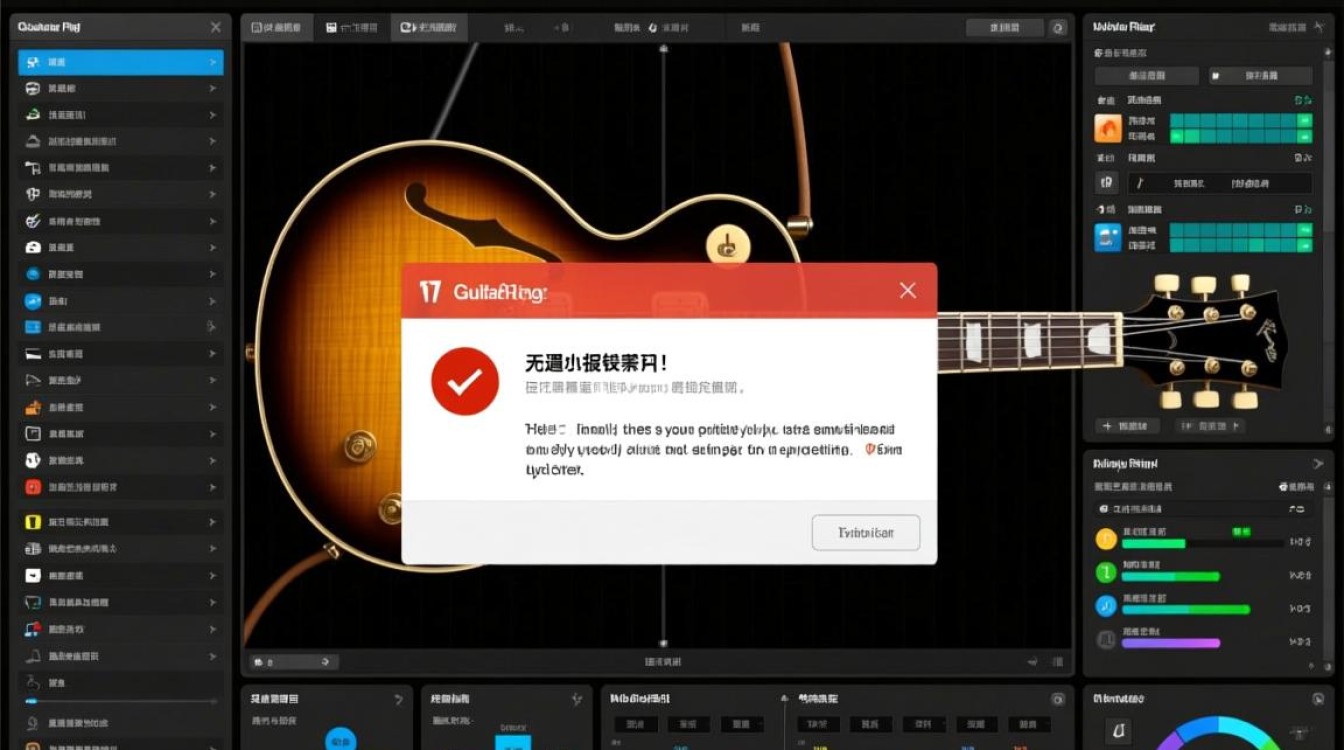Click the circular refresh icon at toolbar right
Viewport: 1344px width, 750px height.
[x=1057, y=27]
